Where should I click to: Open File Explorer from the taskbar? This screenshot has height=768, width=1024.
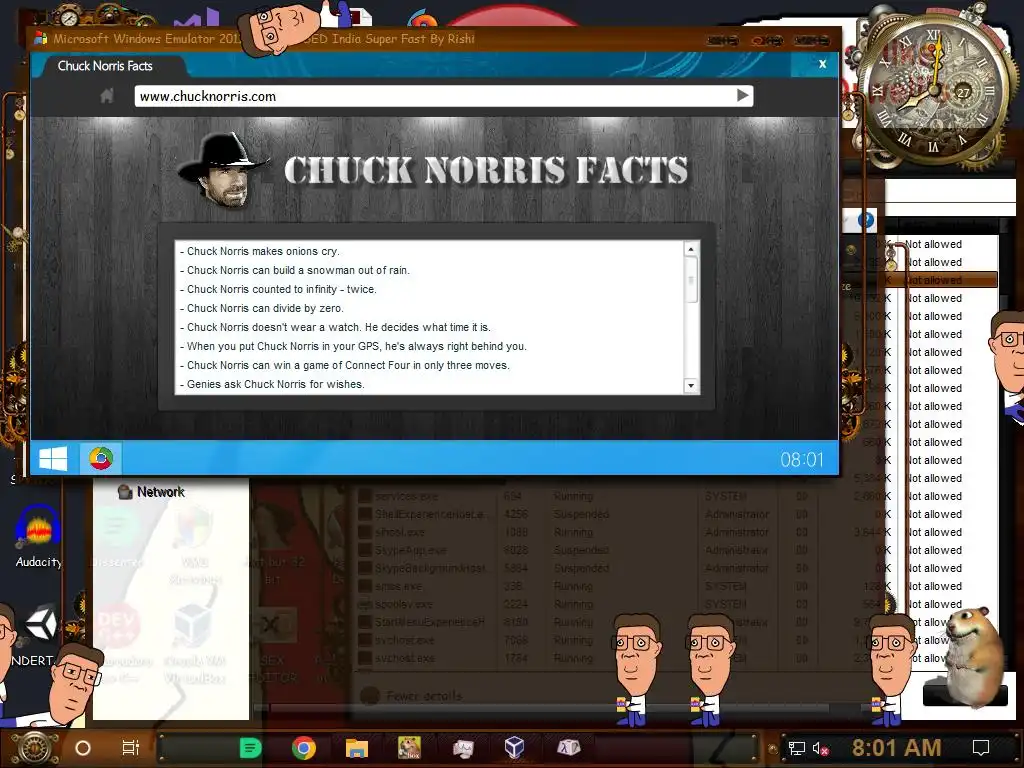(x=357, y=748)
